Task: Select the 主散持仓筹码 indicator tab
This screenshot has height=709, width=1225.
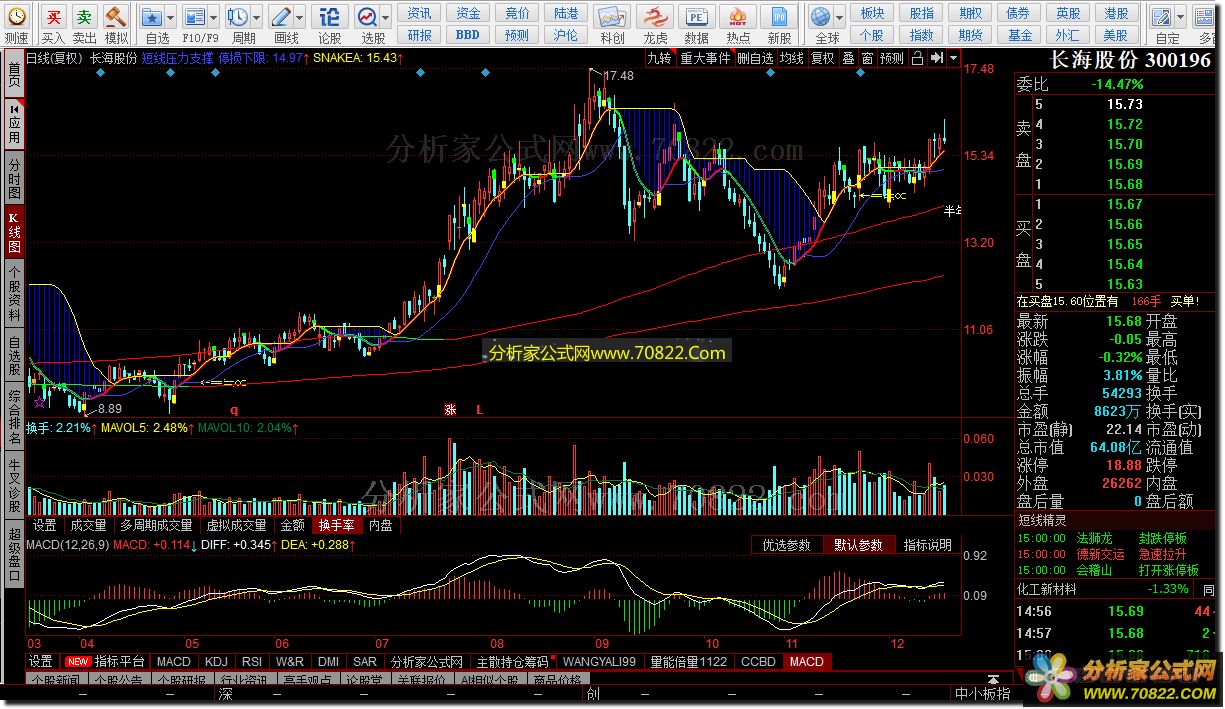Action: [x=512, y=661]
